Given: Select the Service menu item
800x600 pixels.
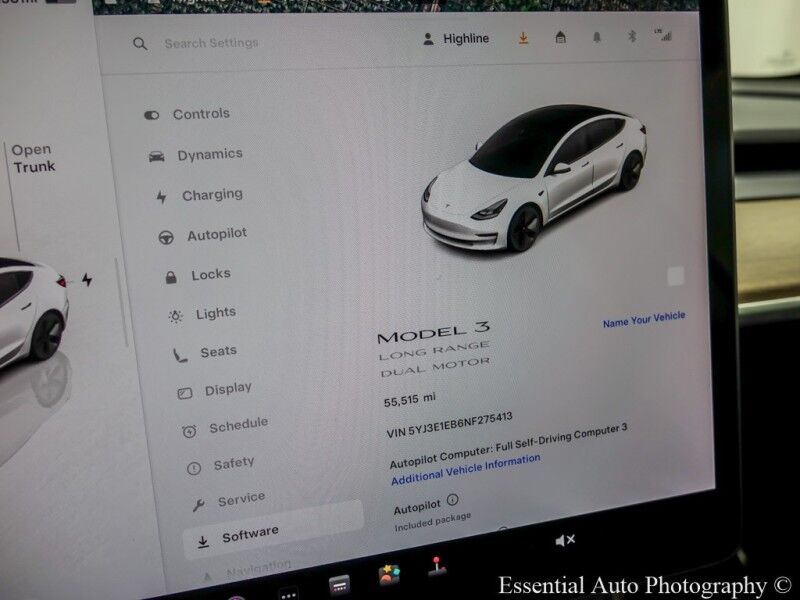Looking at the screenshot, I should click(x=229, y=501).
